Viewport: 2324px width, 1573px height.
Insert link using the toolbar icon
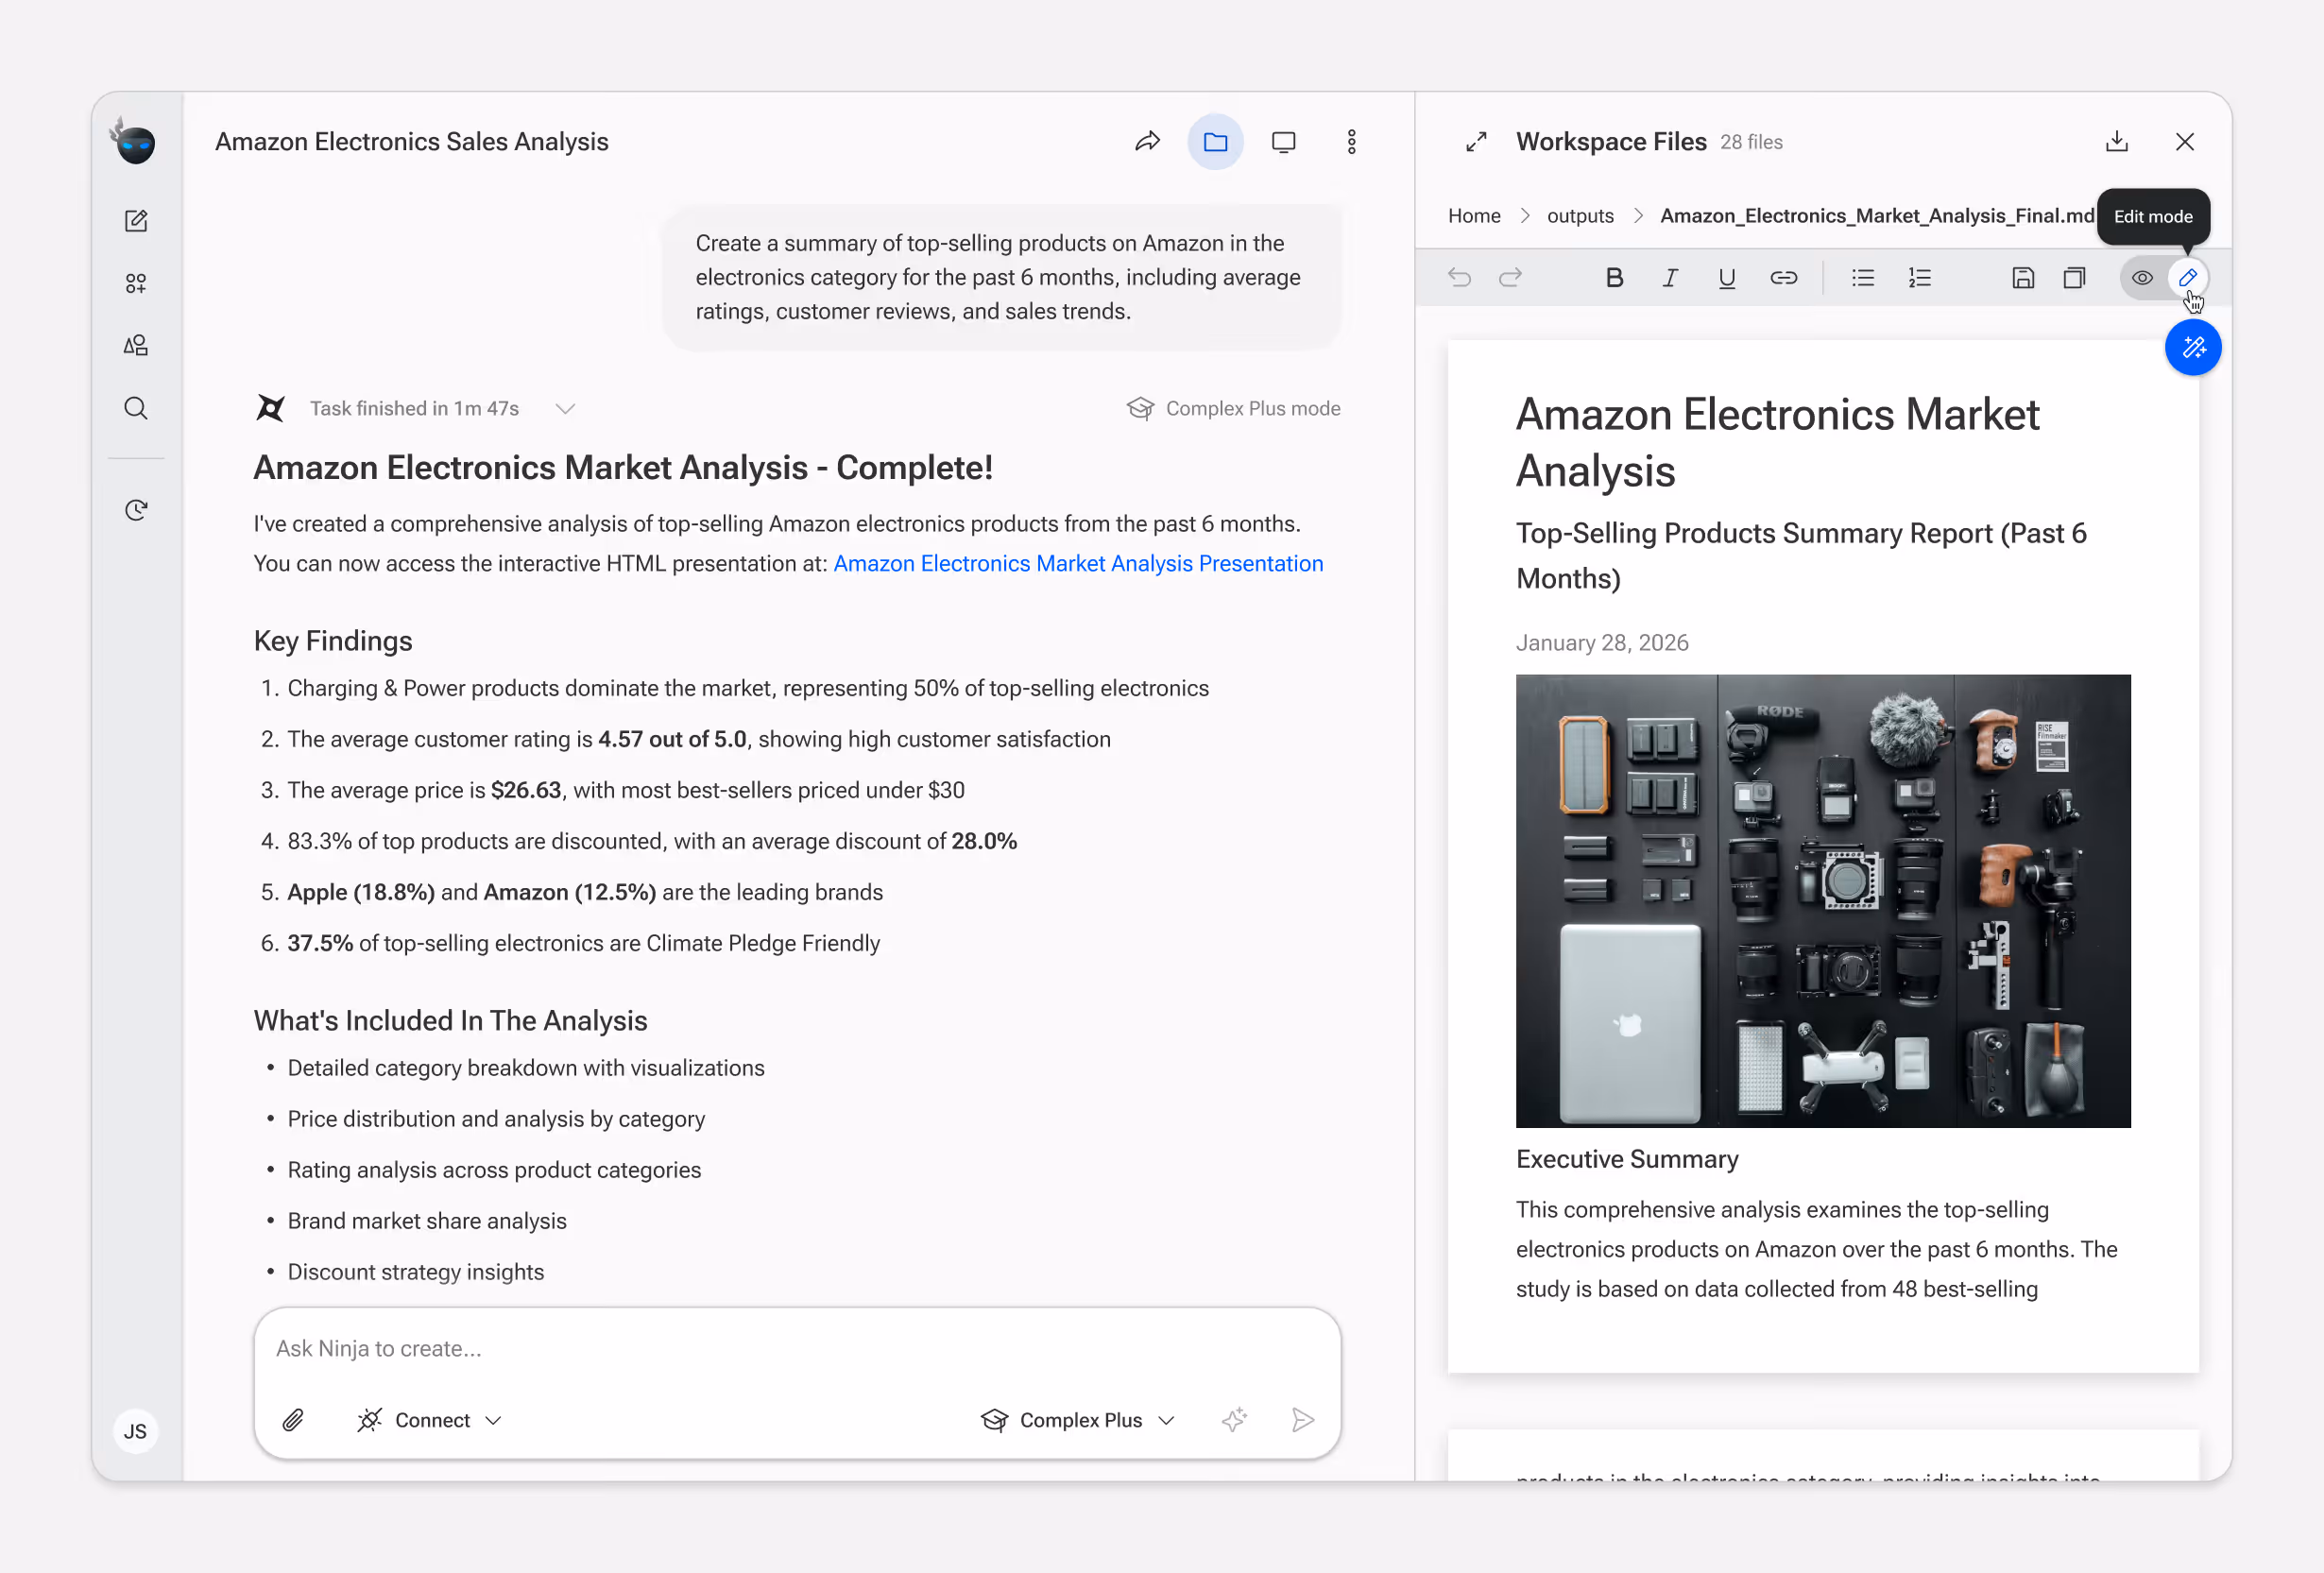pos(1783,278)
